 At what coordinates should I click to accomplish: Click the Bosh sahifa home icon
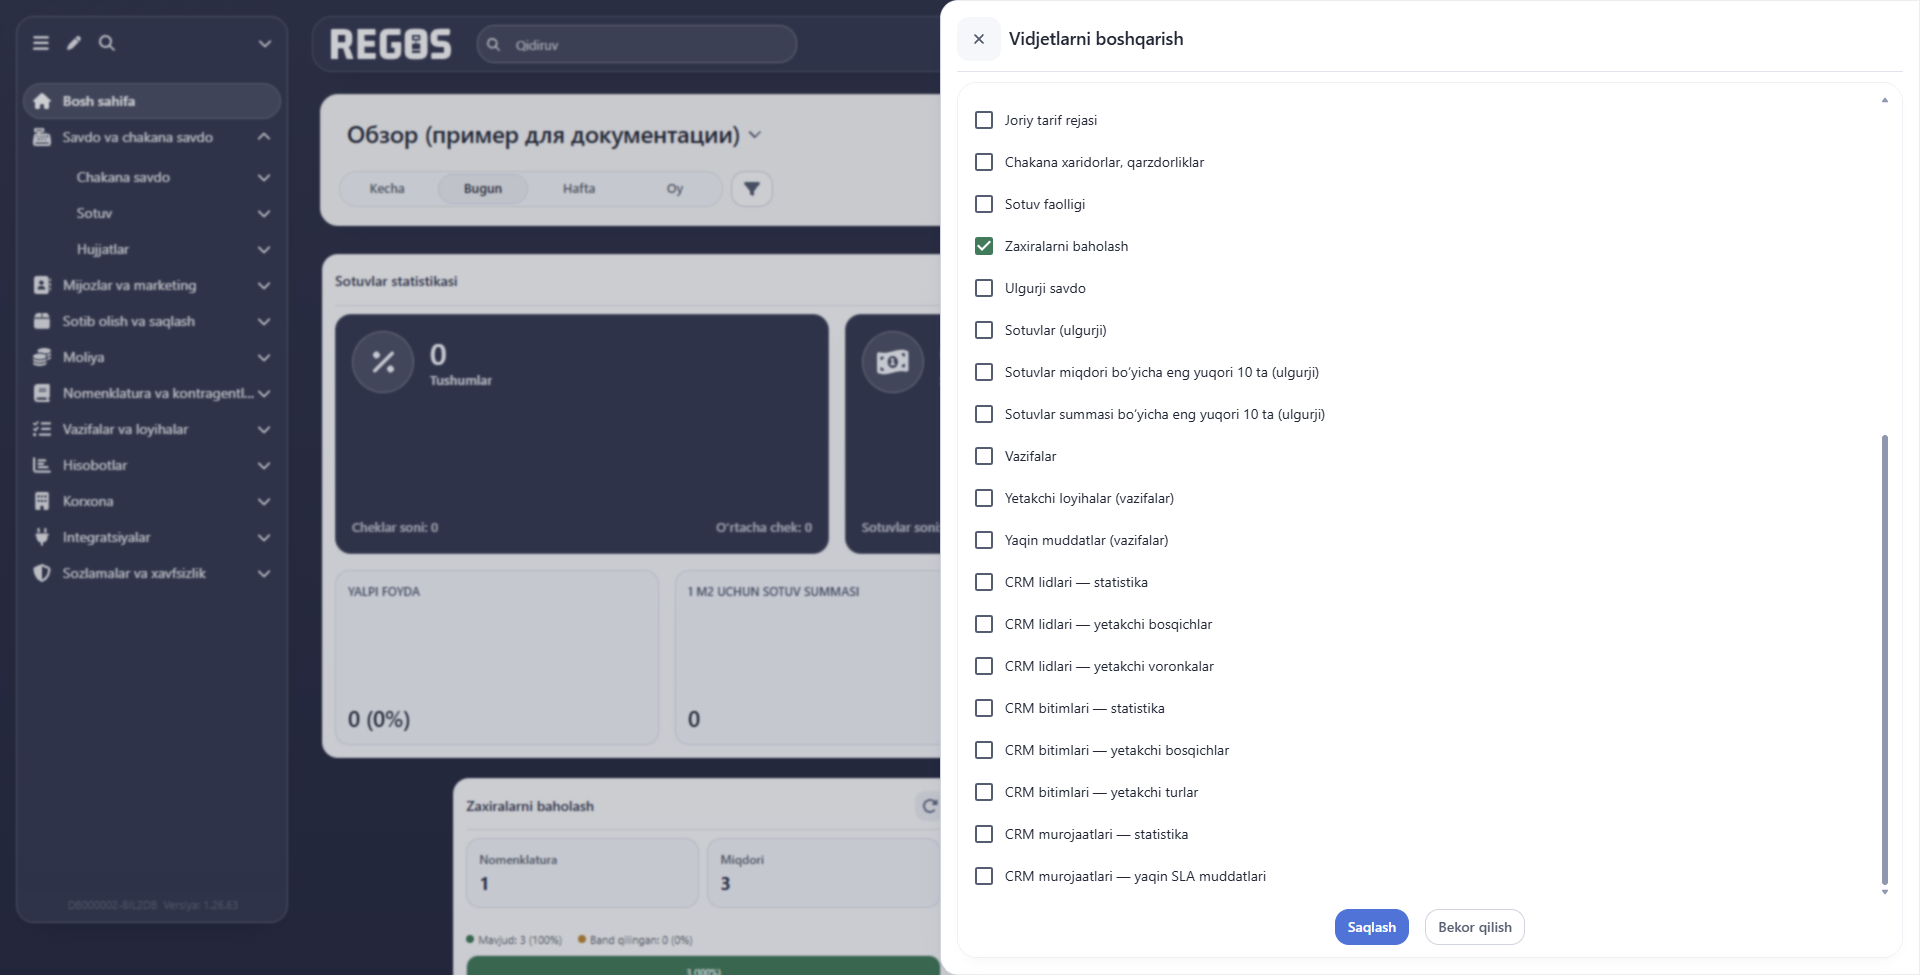coord(42,101)
